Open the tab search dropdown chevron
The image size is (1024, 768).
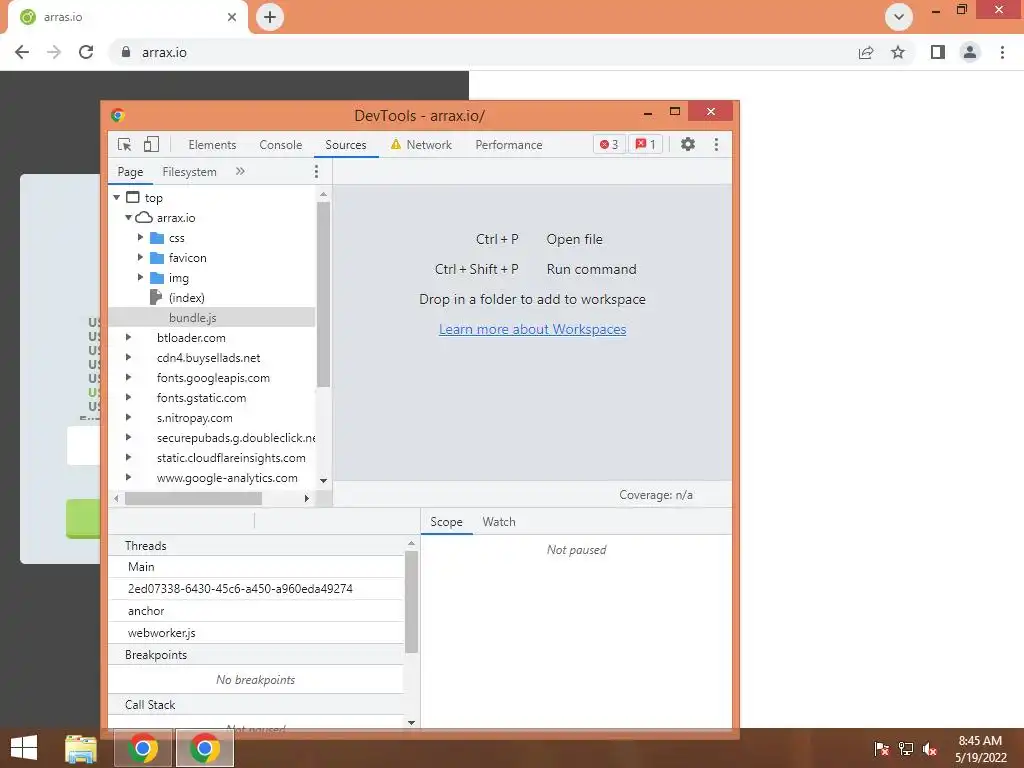point(899,17)
